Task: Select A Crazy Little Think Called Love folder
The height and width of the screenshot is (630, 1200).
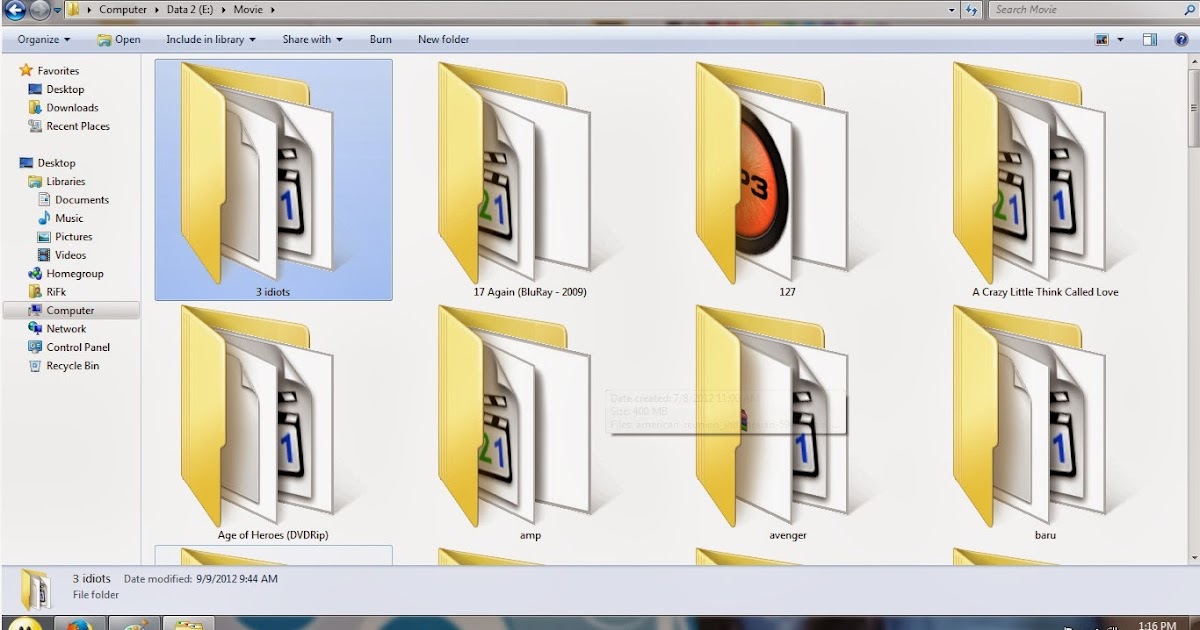Action: (x=1045, y=180)
